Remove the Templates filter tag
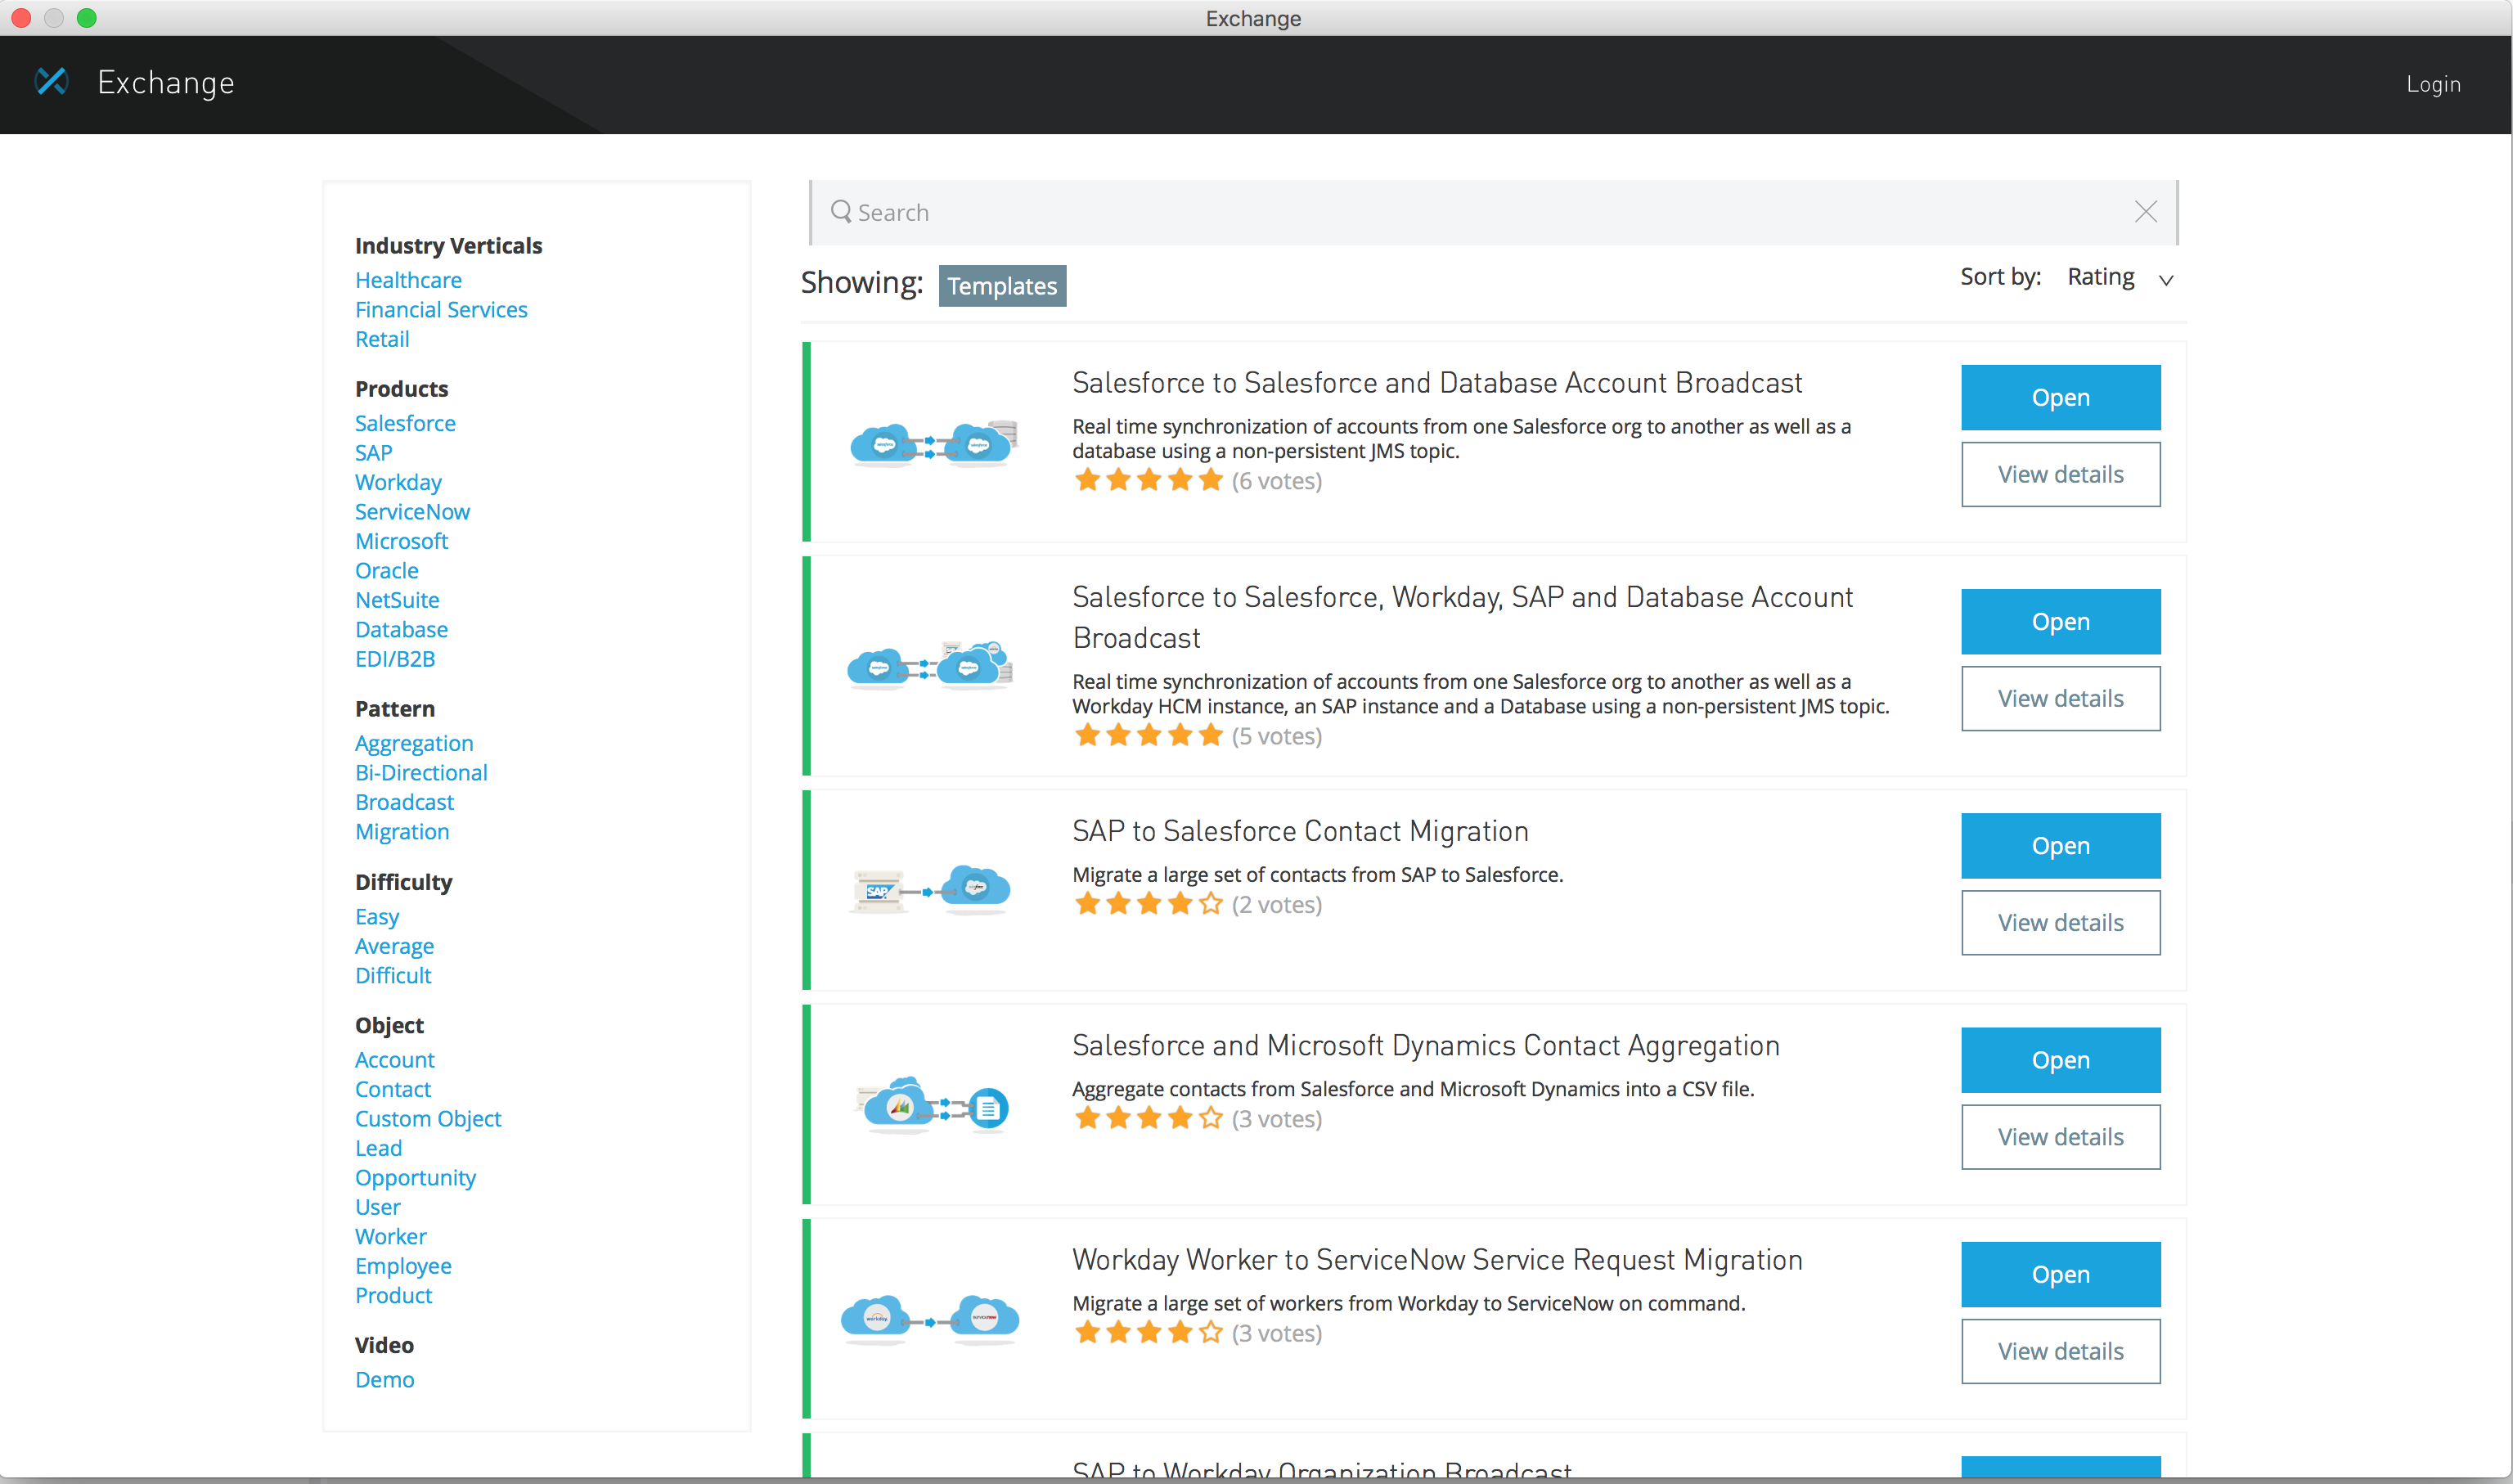Image resolution: width=2513 pixels, height=1484 pixels. pos(1002,286)
